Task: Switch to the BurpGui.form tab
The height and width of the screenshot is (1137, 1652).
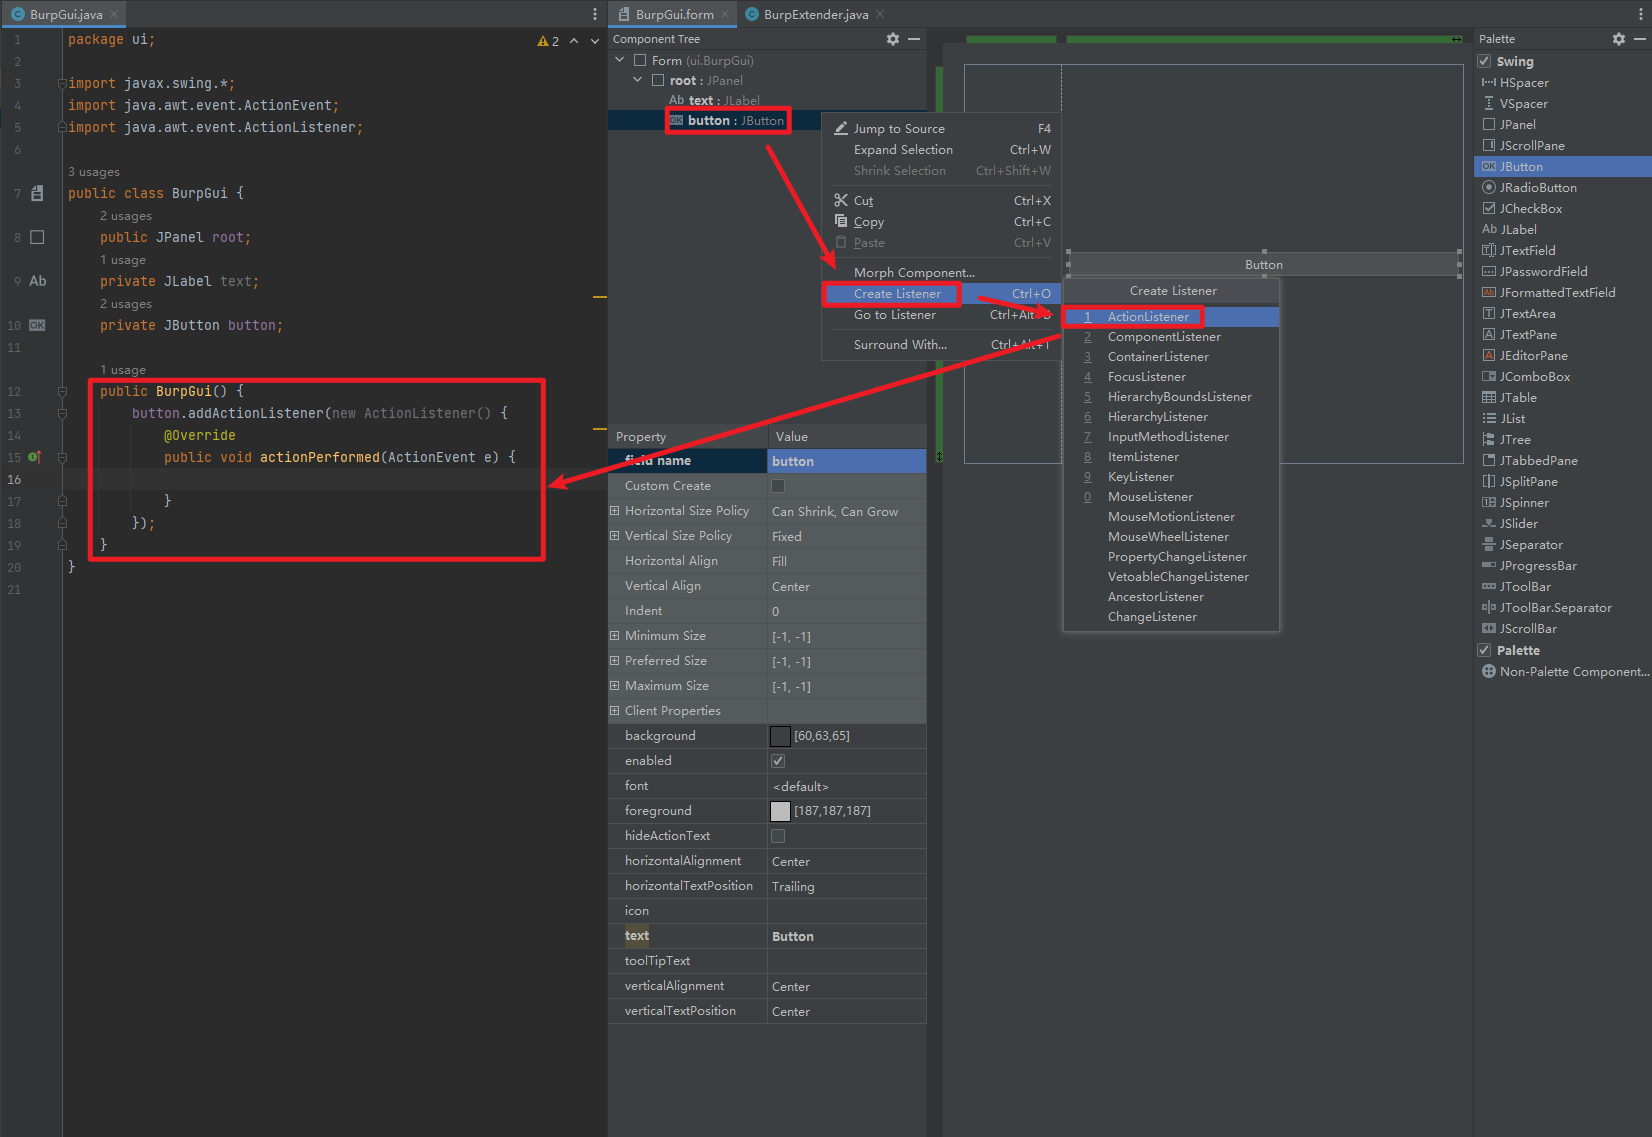Action: point(673,14)
